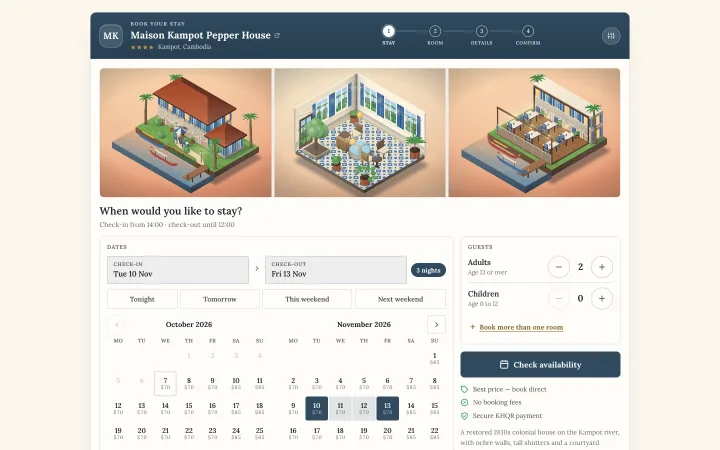This screenshot has height=450, width=720.
Task: Increase number of children
Action: 602,298
